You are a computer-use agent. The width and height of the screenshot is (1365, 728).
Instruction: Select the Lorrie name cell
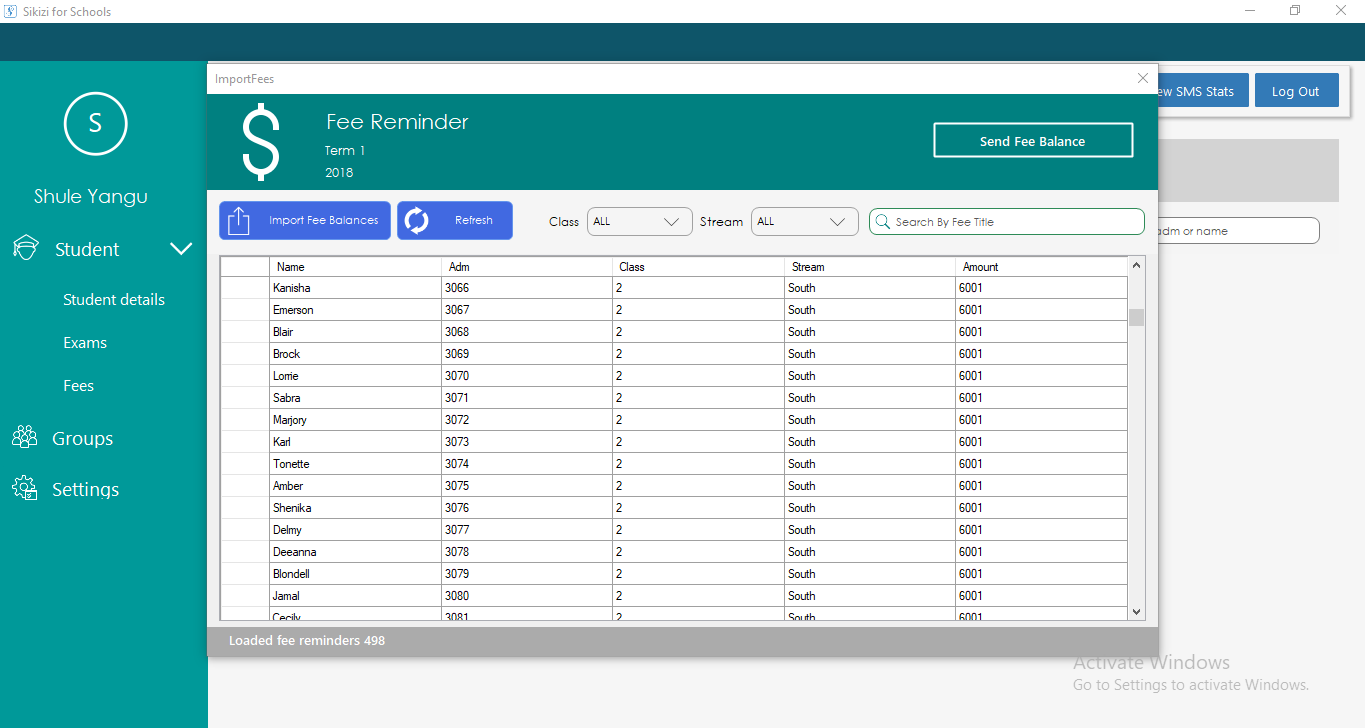pyautogui.click(x=355, y=376)
